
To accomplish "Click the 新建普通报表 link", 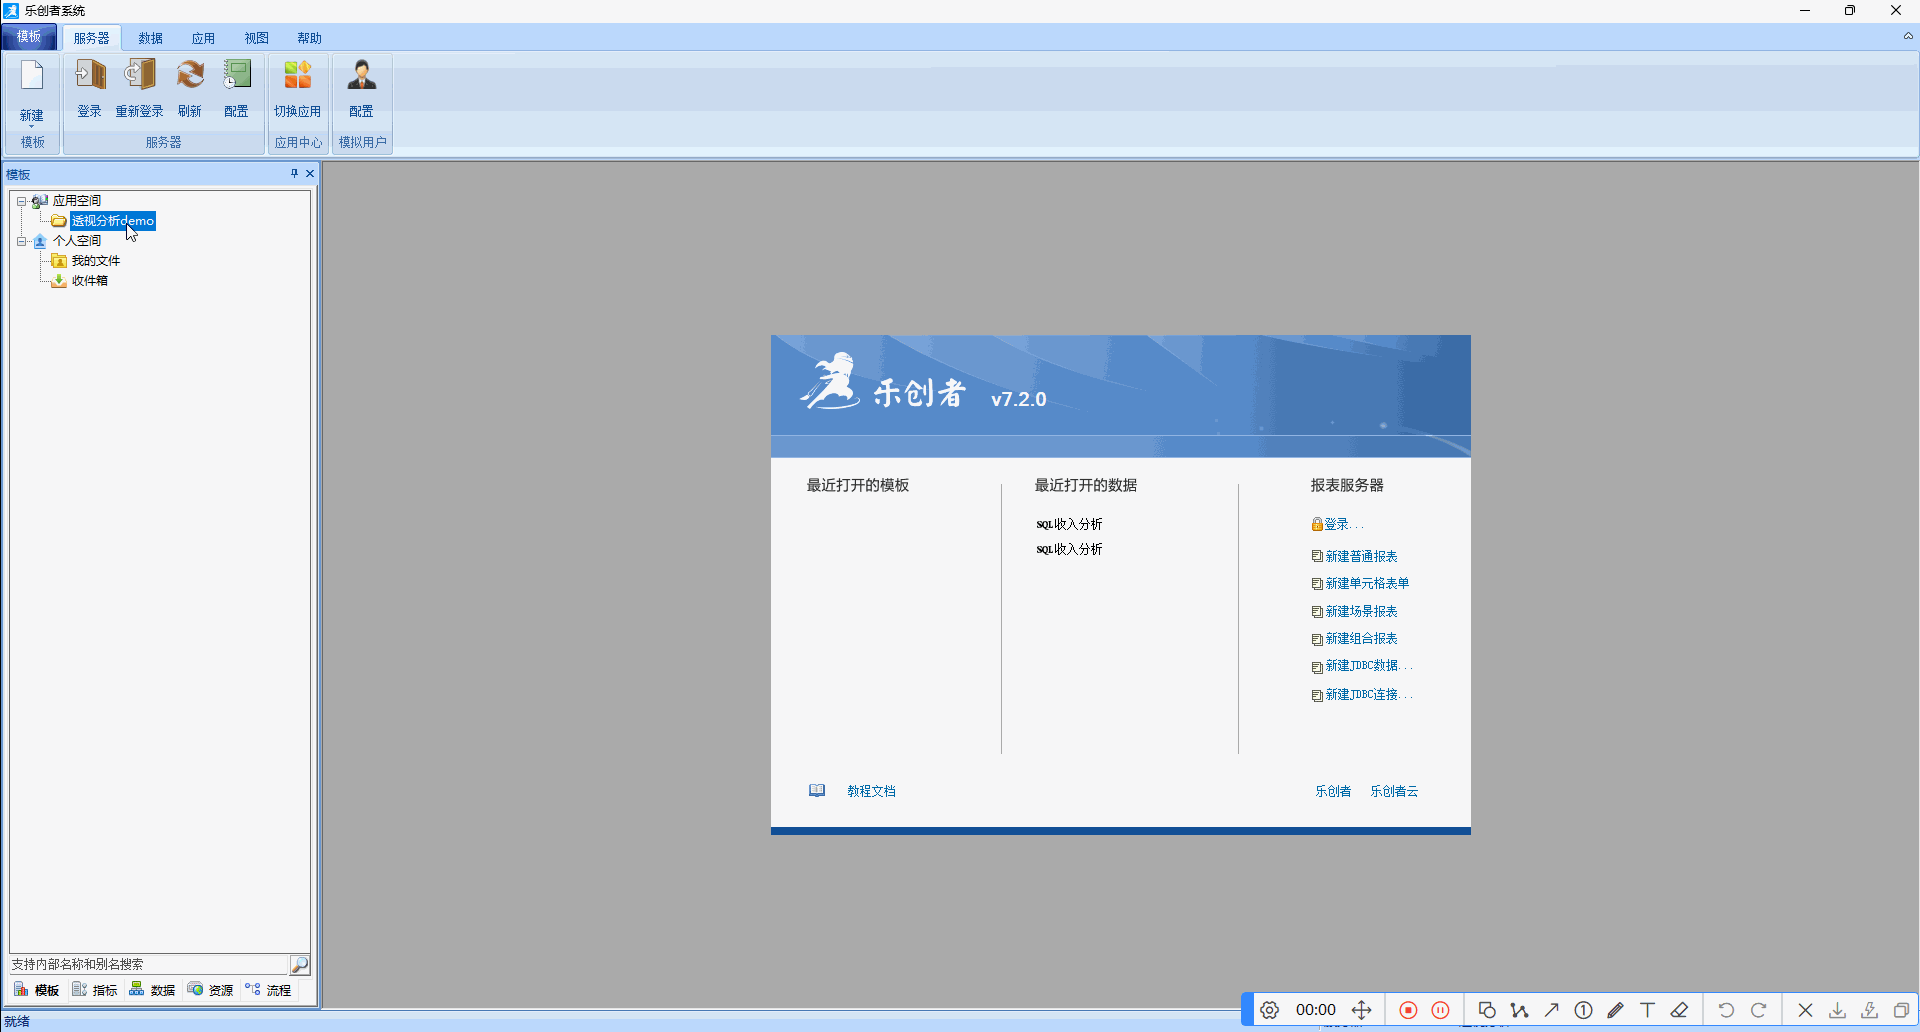I will (x=1361, y=556).
